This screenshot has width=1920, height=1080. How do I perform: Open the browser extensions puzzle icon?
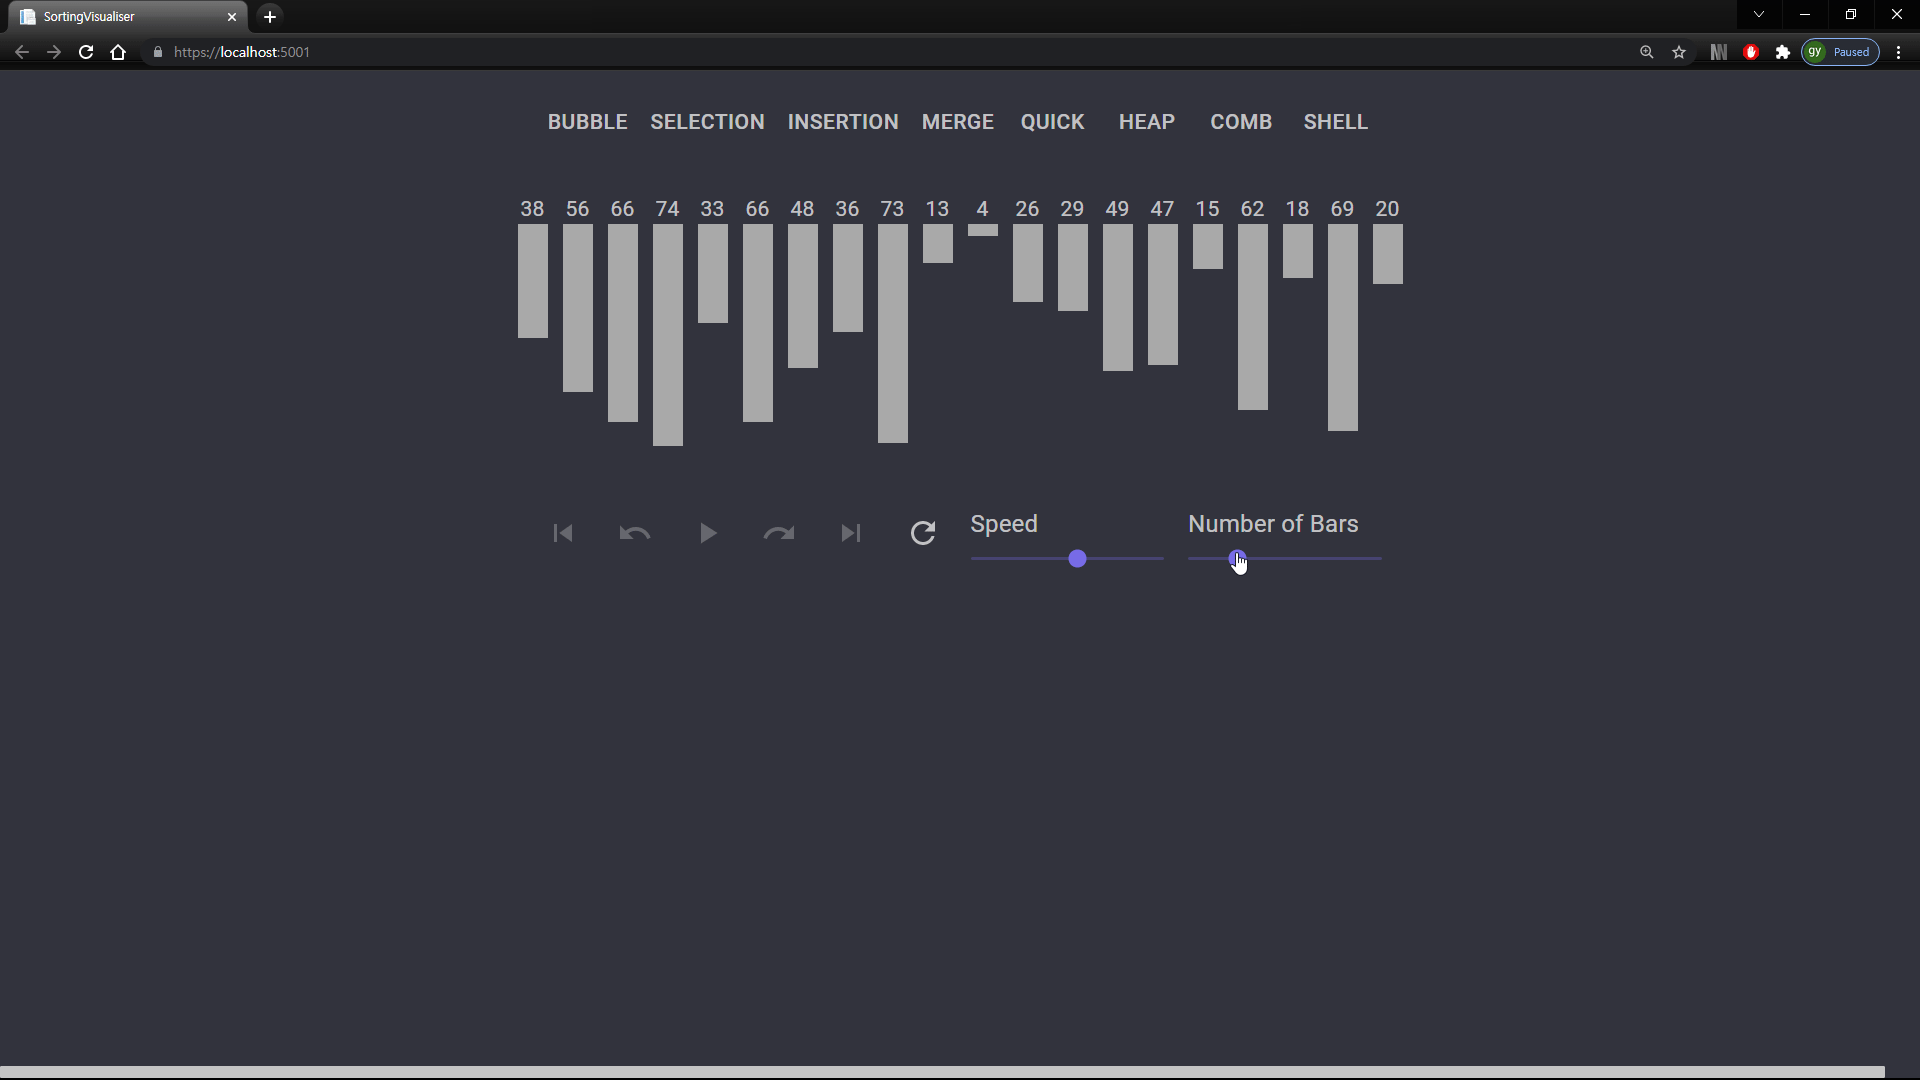(1783, 52)
